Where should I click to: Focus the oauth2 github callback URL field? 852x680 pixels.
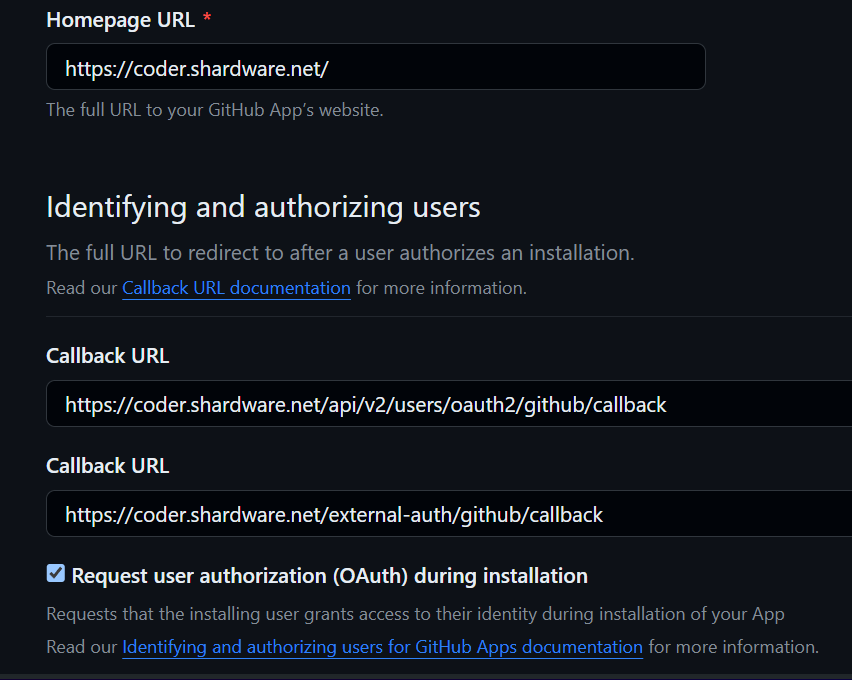(x=450, y=404)
